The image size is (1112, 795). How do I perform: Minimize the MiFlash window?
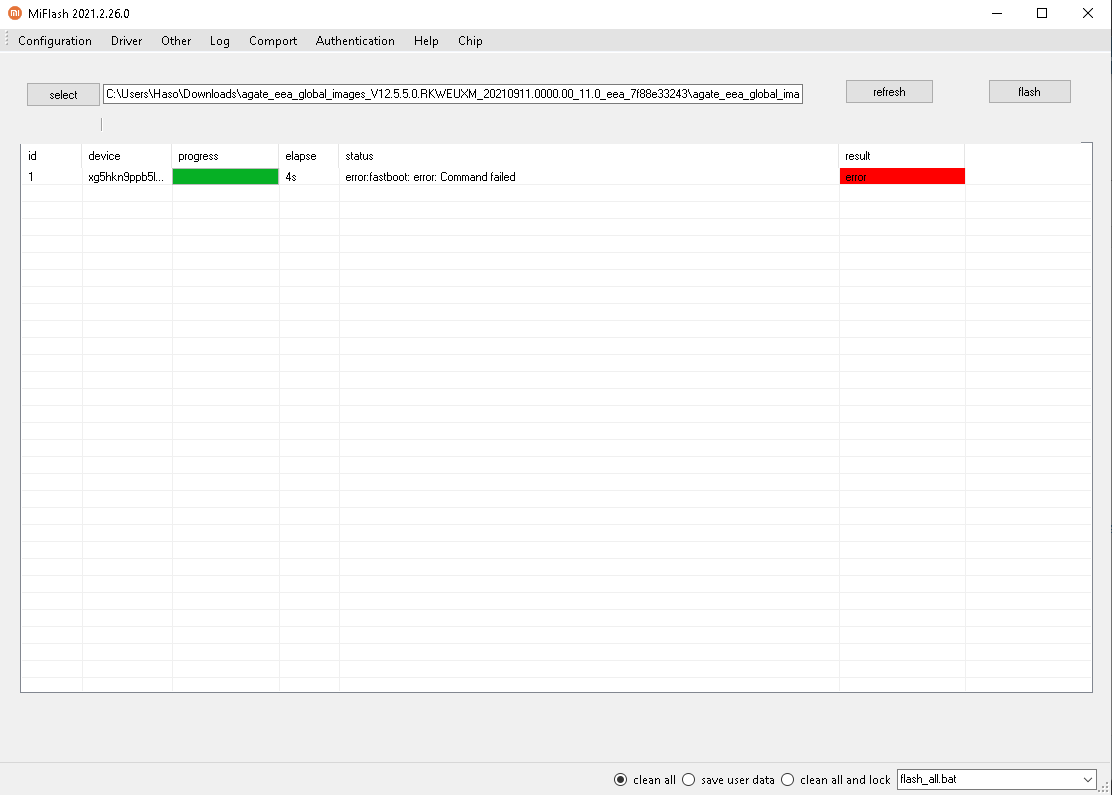(x=997, y=13)
